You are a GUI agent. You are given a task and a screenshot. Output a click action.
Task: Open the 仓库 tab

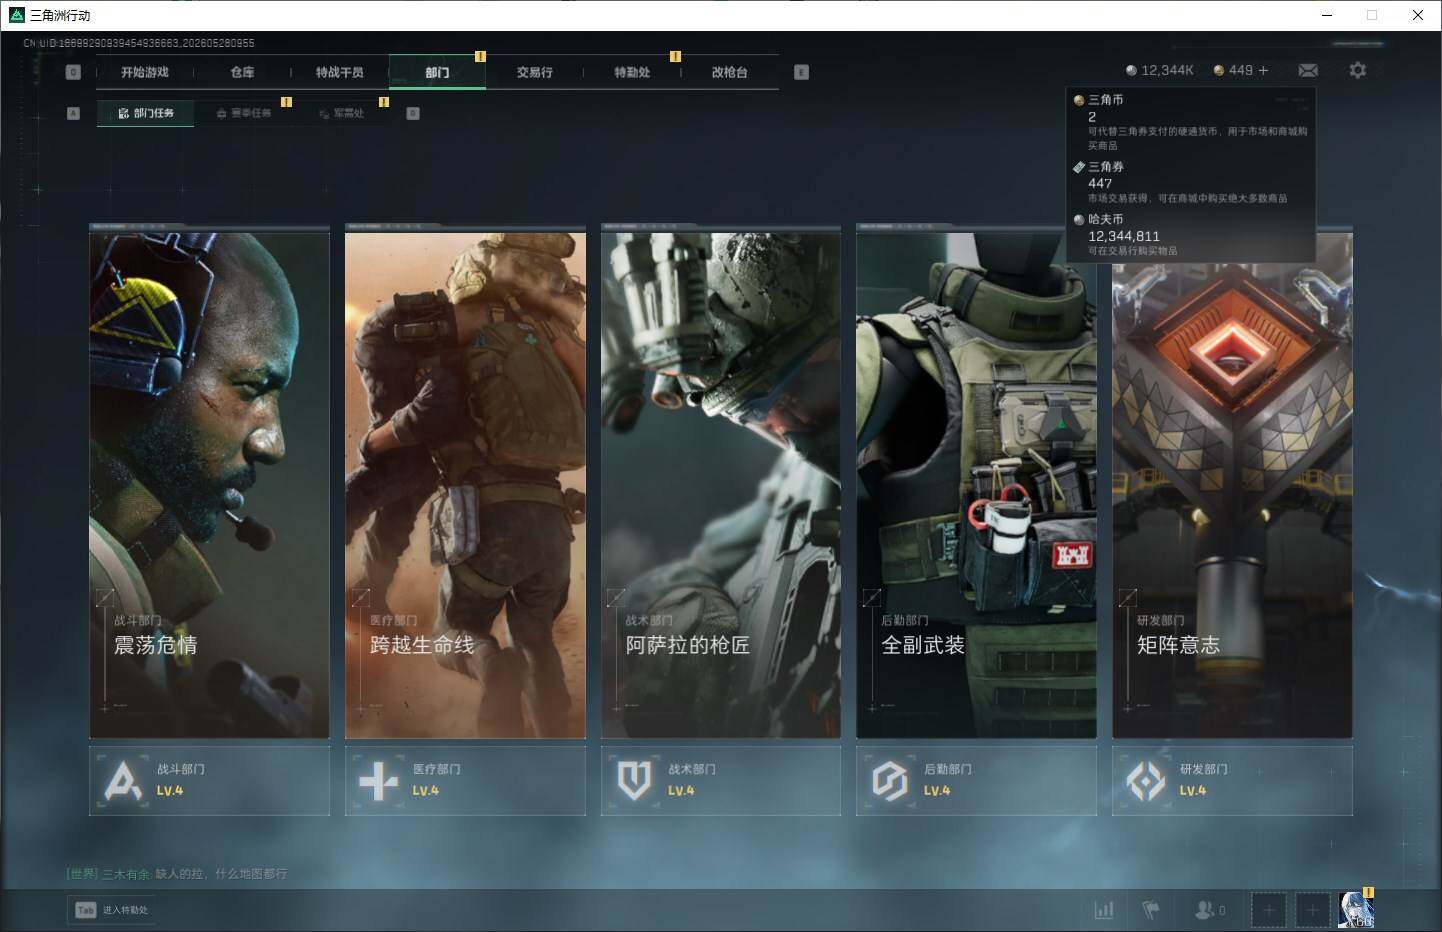[x=242, y=72]
